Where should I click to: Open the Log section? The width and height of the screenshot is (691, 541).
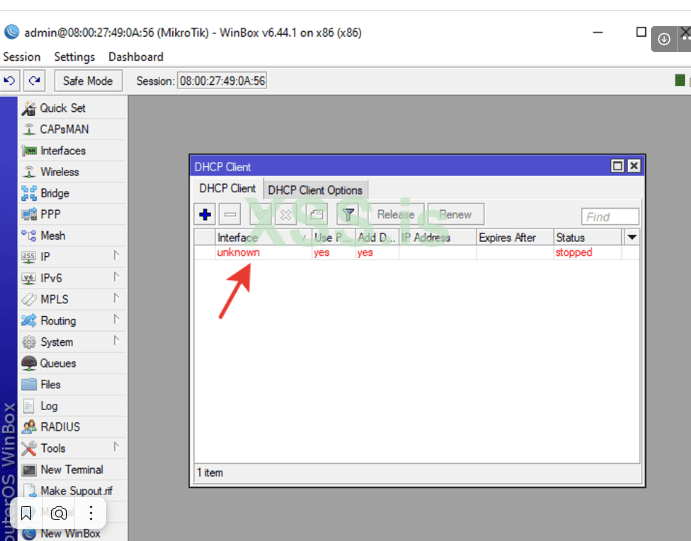[x=73, y=406]
